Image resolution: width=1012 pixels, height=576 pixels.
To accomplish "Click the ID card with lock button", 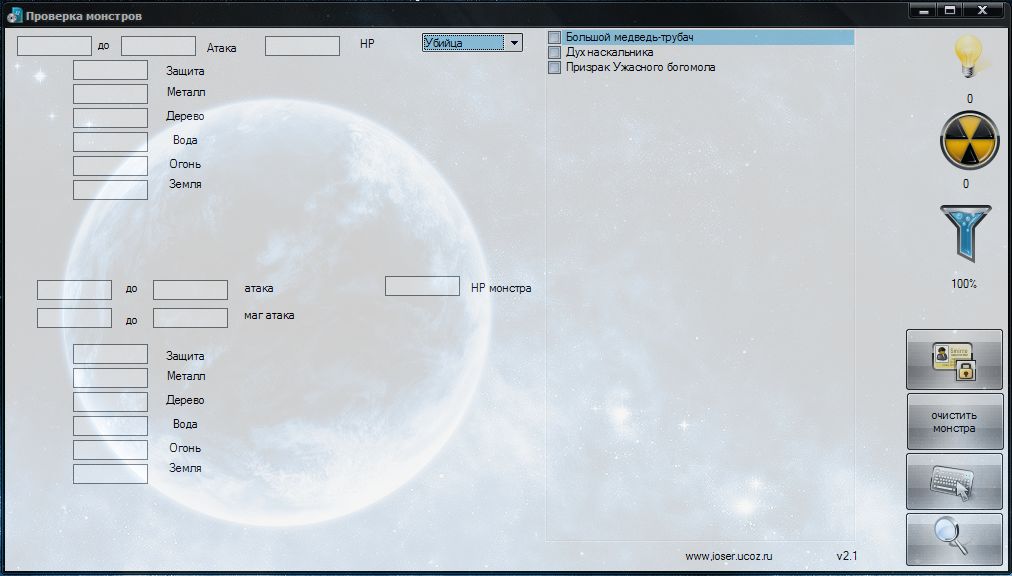I will [955, 359].
